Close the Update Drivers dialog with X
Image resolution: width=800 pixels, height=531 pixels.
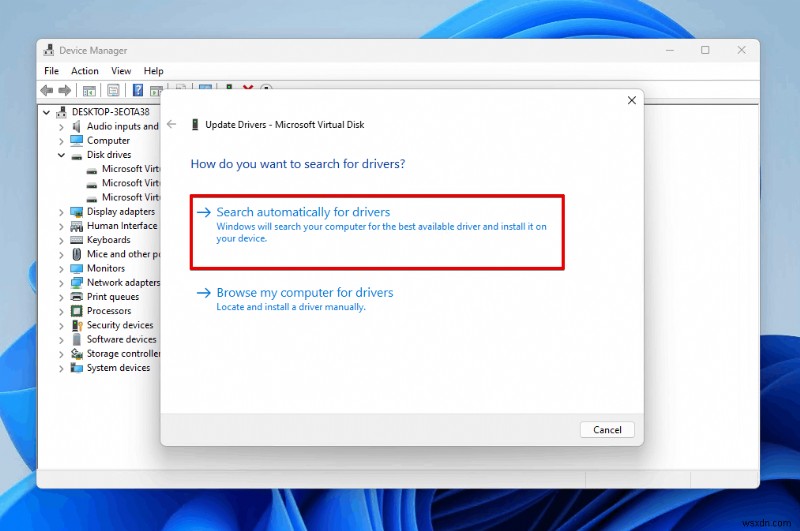tap(632, 100)
